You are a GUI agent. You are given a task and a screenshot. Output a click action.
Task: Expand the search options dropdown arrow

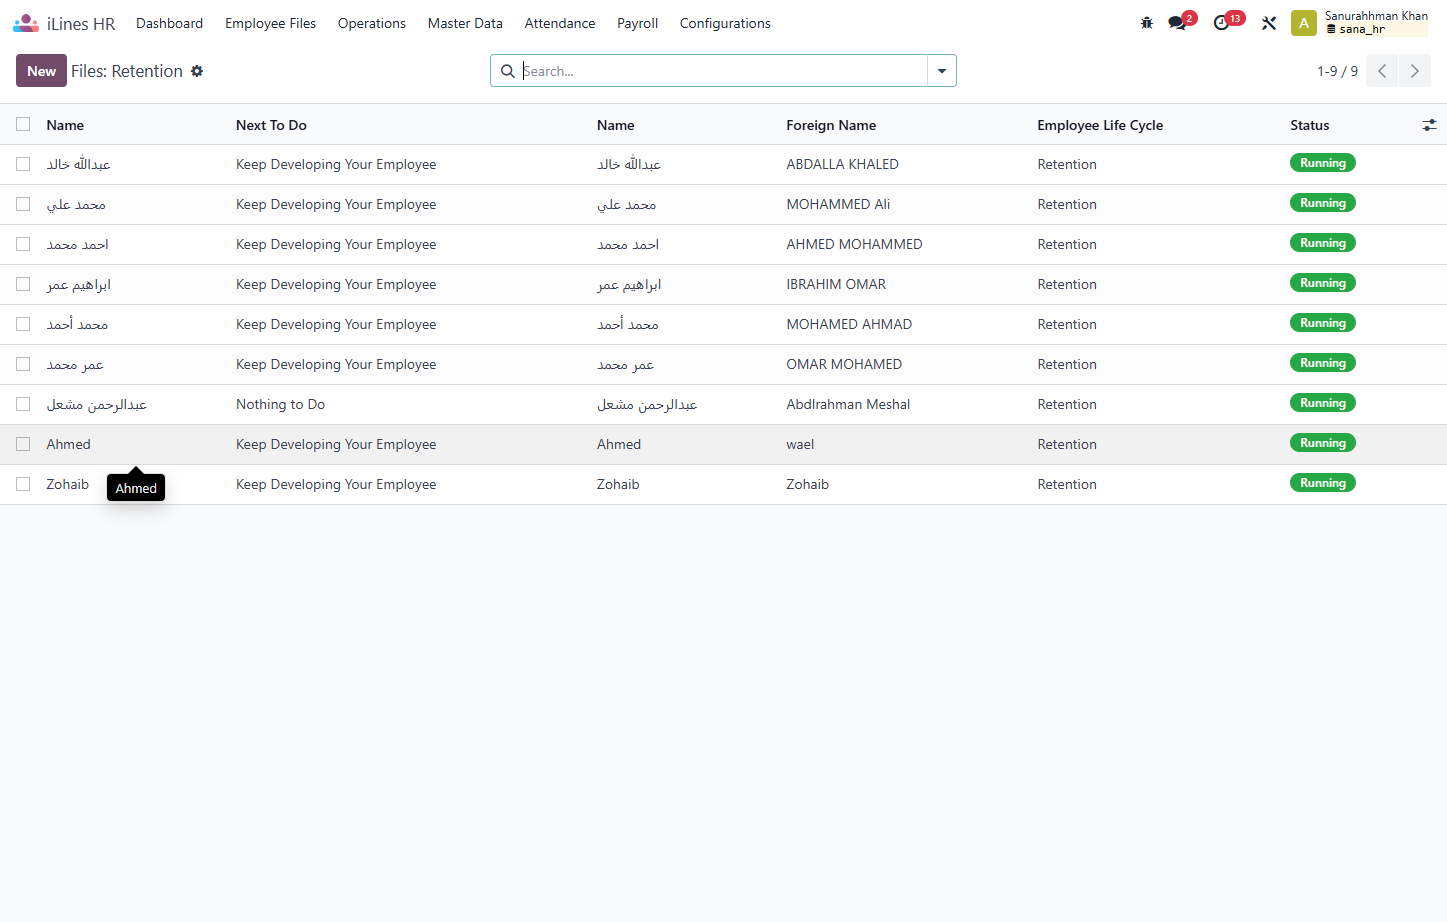(x=942, y=71)
